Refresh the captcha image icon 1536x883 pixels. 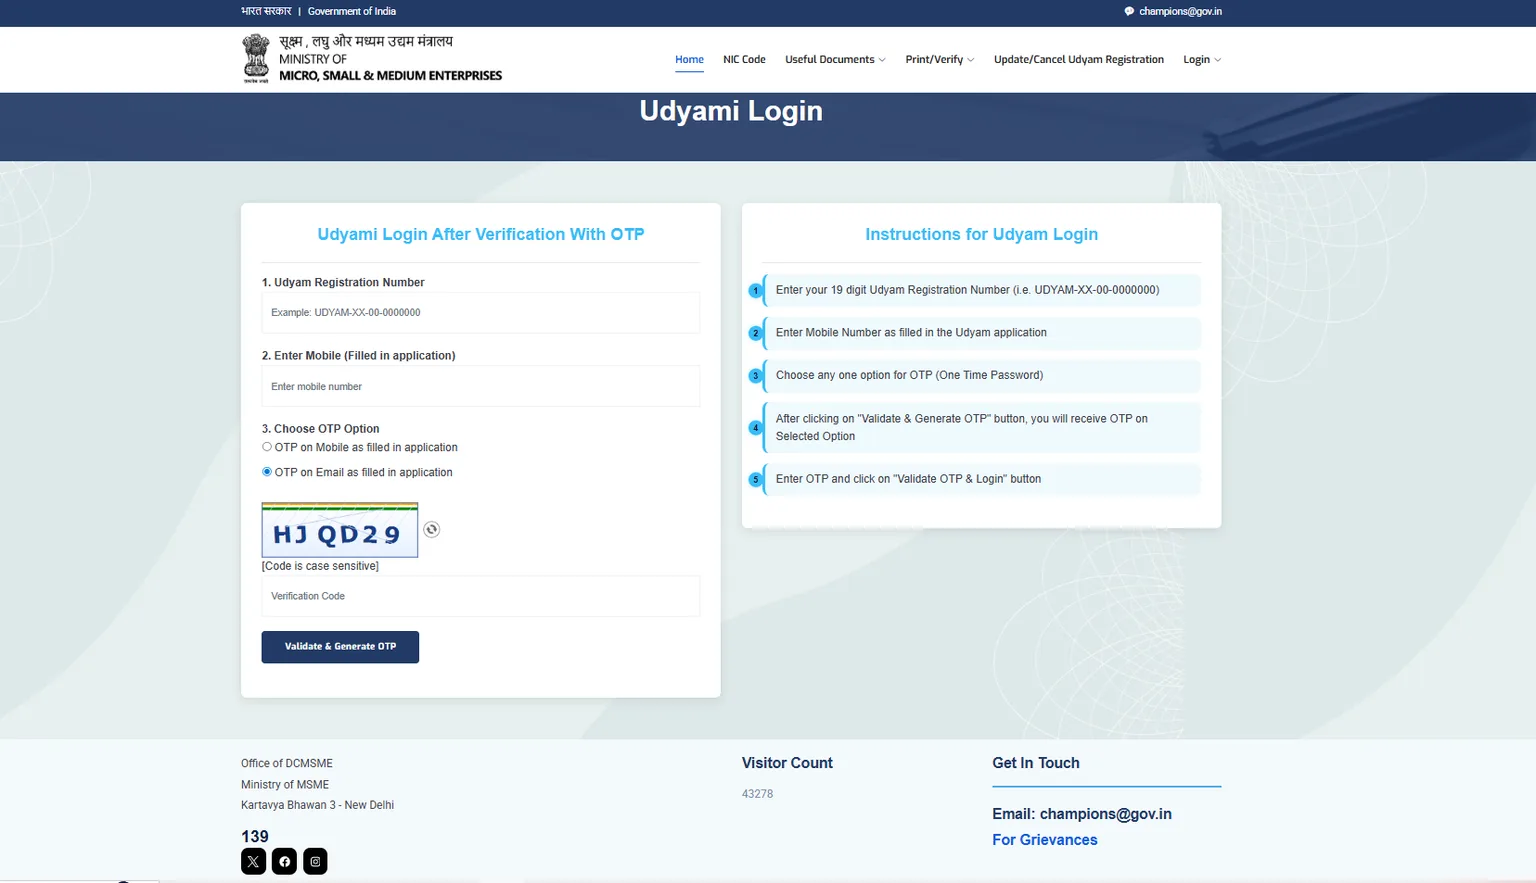(431, 530)
